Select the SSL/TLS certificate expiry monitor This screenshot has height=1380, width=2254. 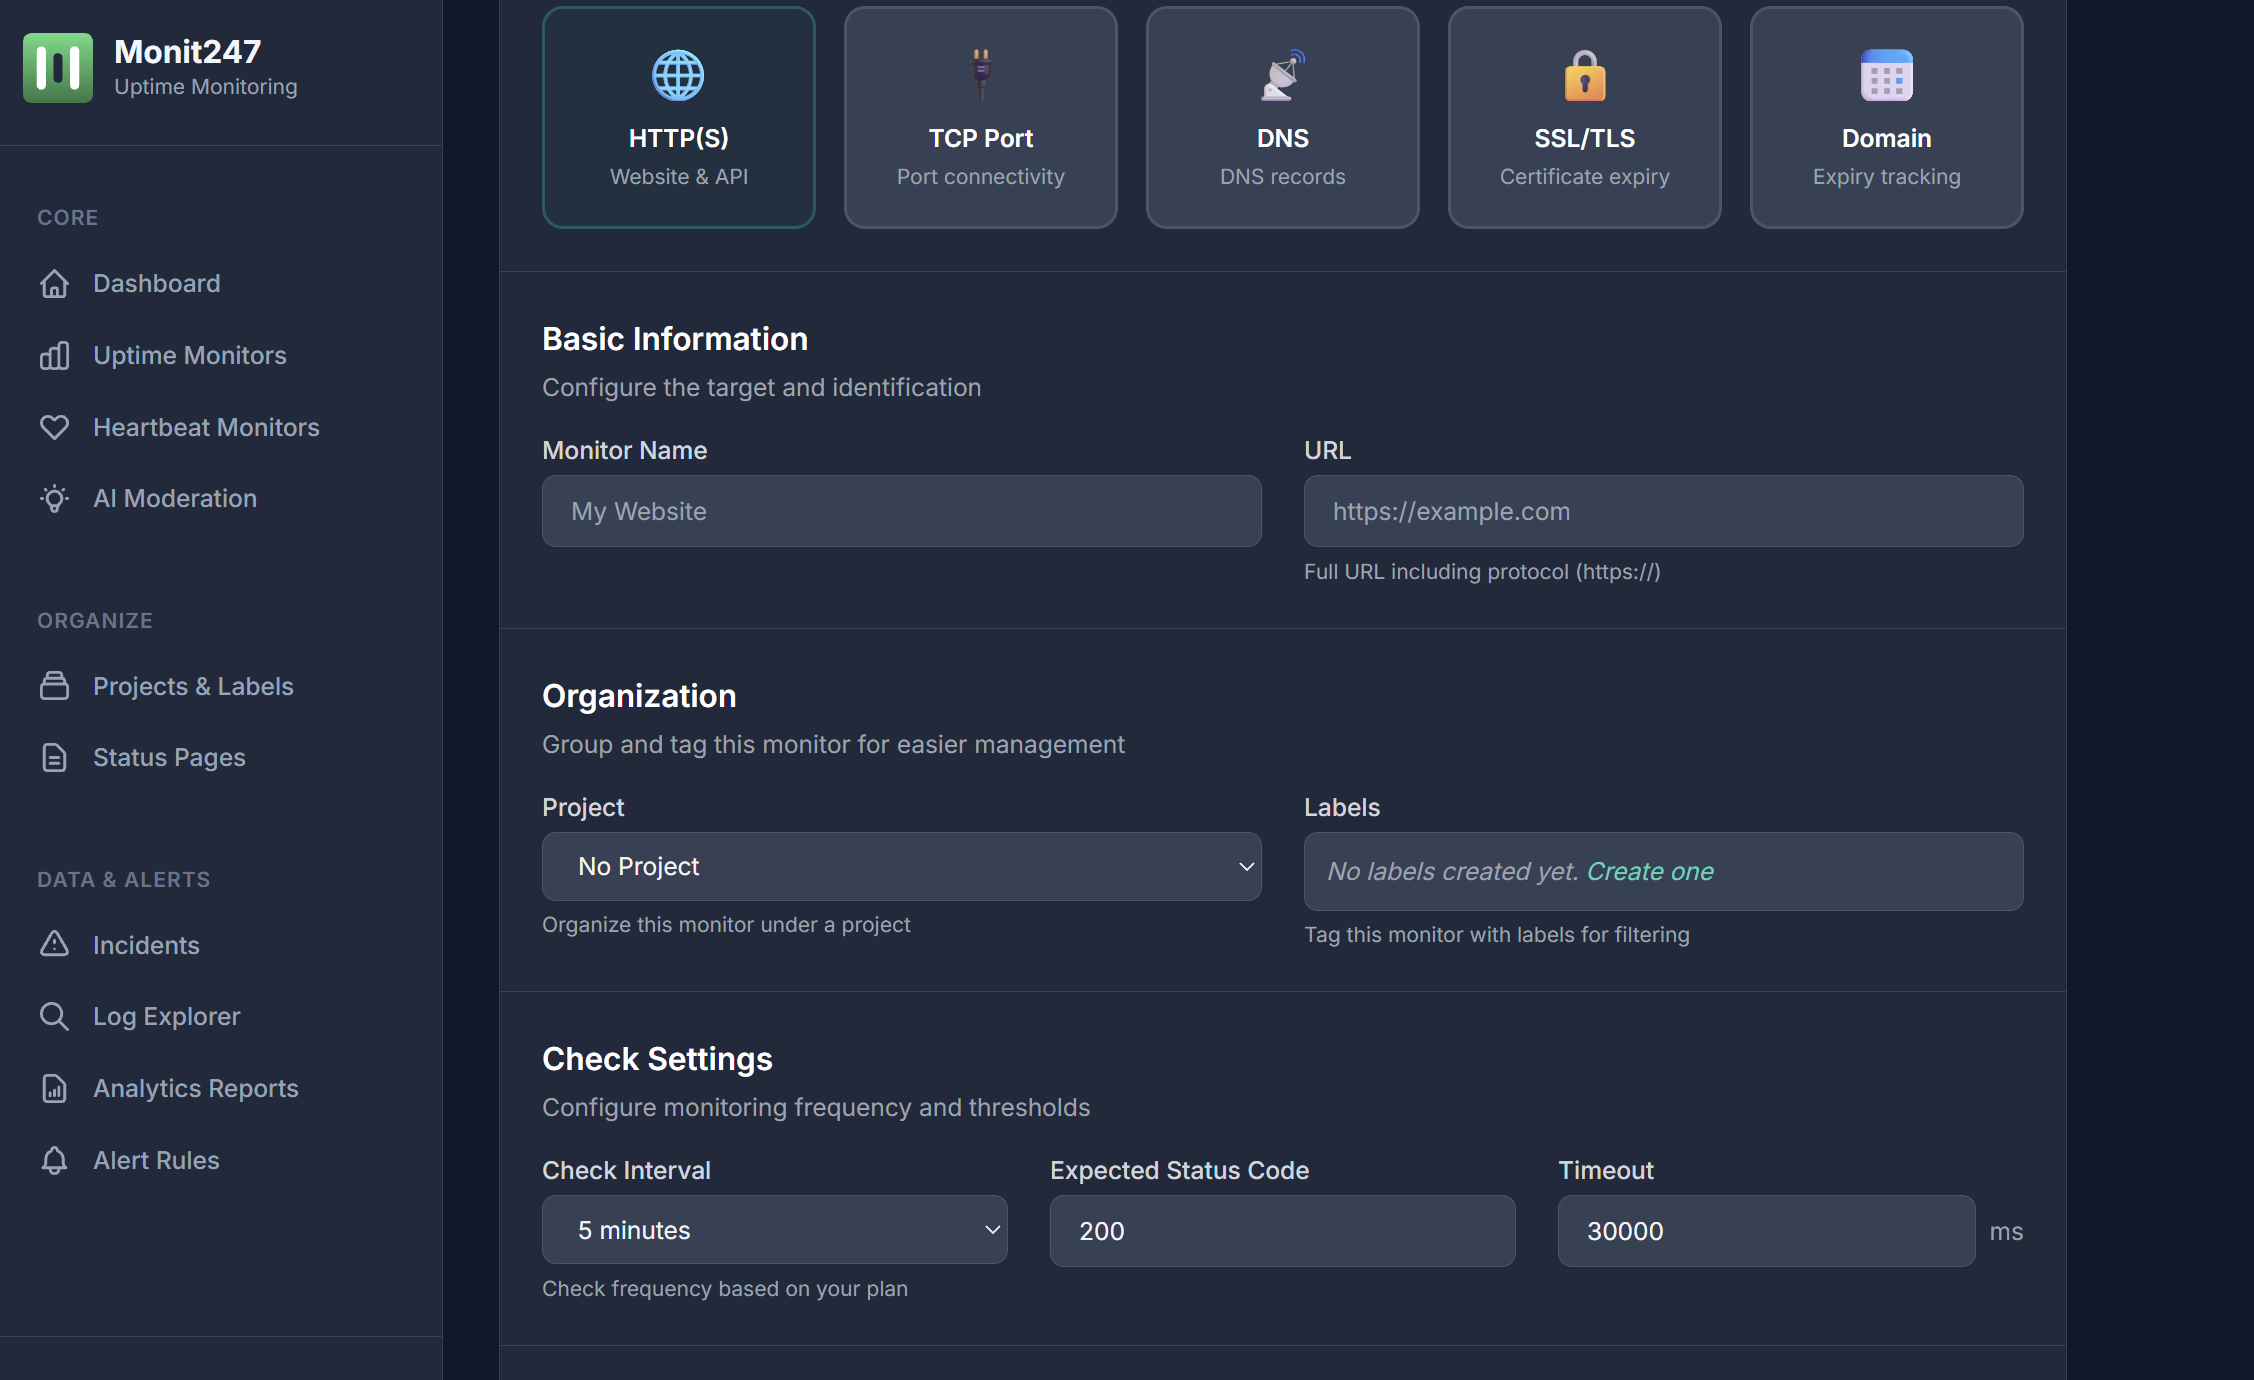point(1584,117)
